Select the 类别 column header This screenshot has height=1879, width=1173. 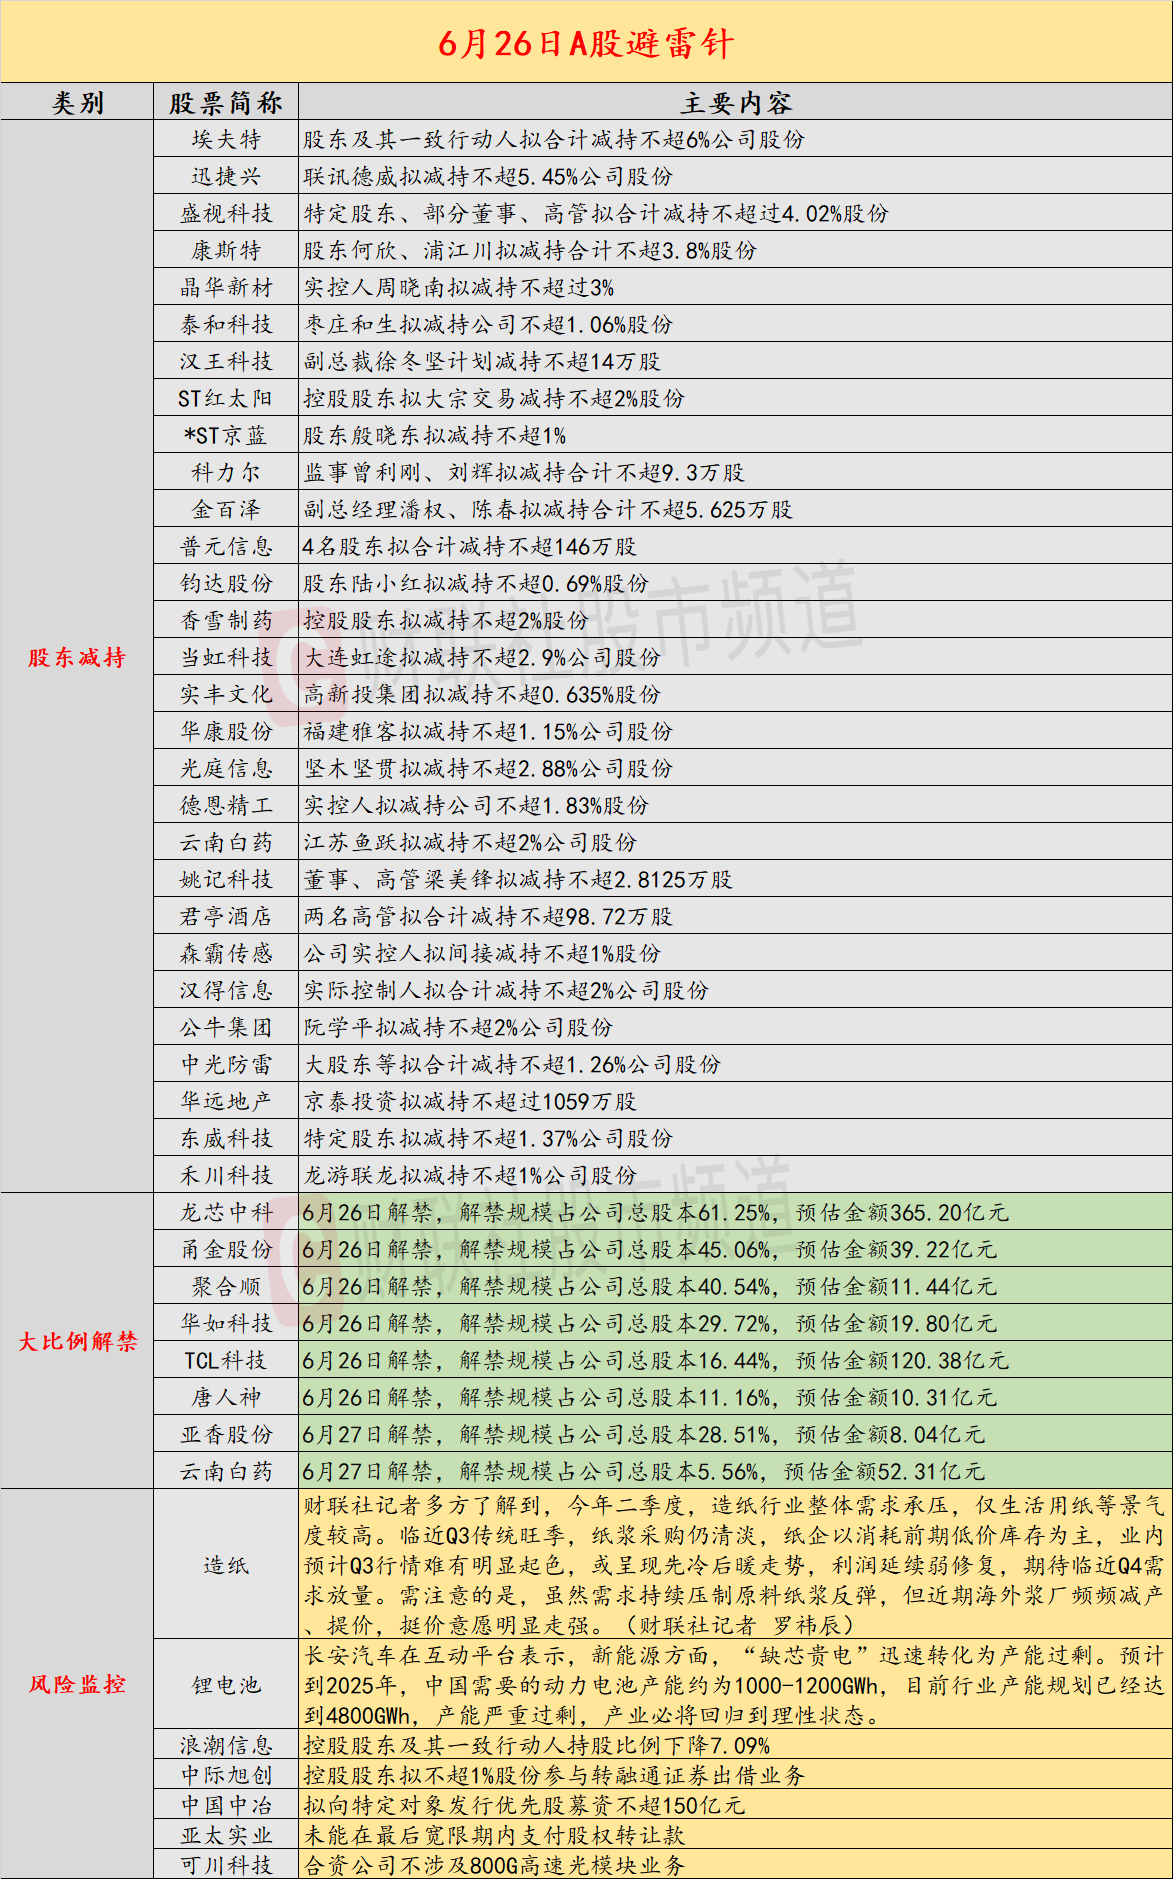[77, 103]
